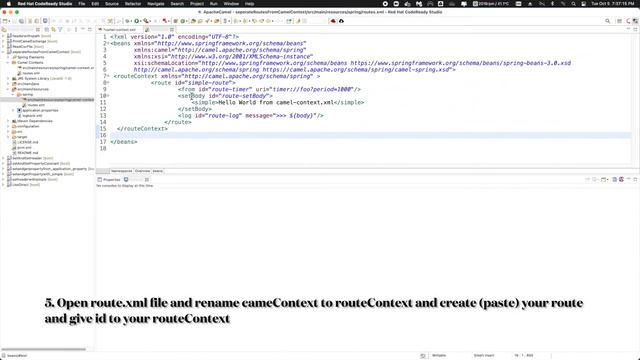Click Smart Insert in the status bar

(x=484, y=356)
